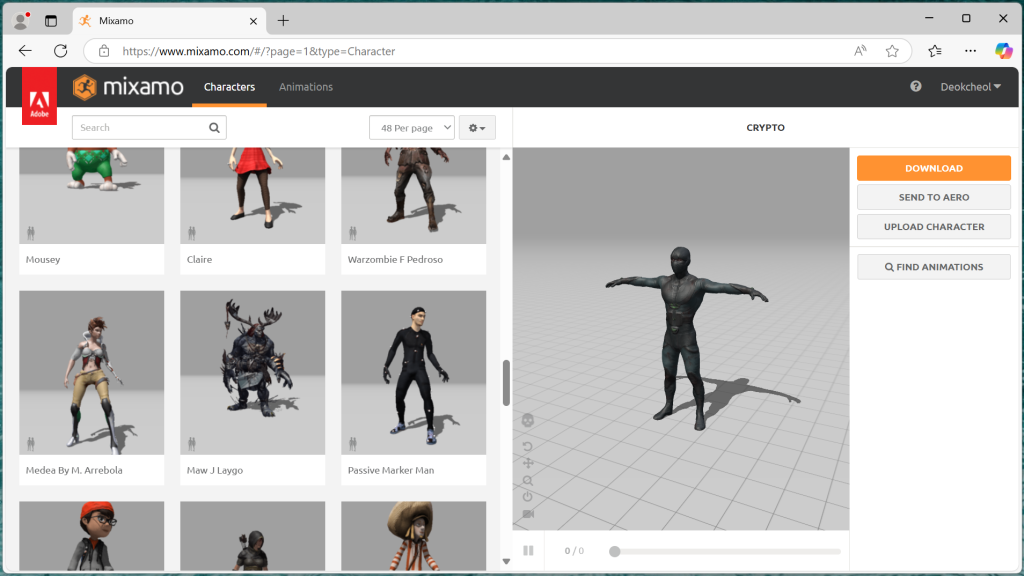
Task: Click UPLOAD CHARACTER button
Action: (933, 227)
